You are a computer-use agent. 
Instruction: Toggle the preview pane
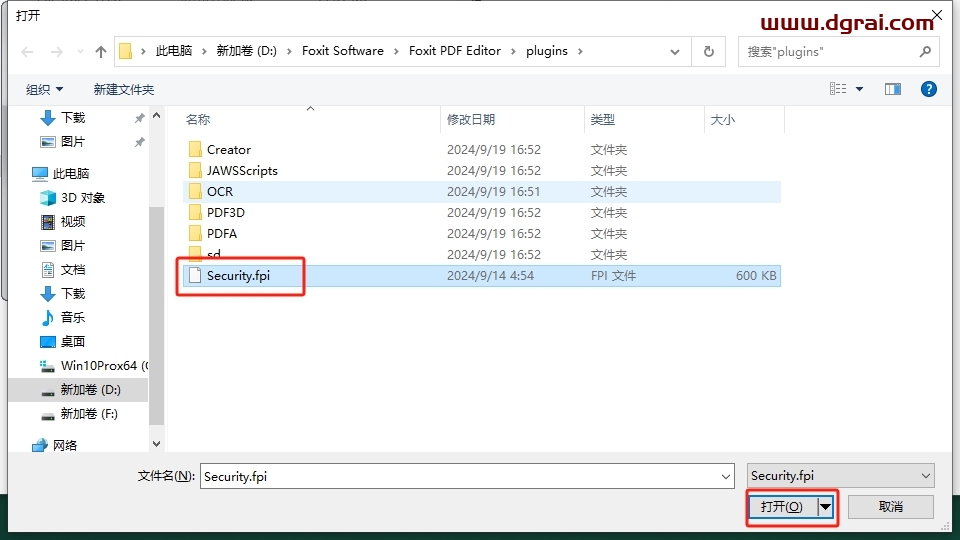point(893,89)
